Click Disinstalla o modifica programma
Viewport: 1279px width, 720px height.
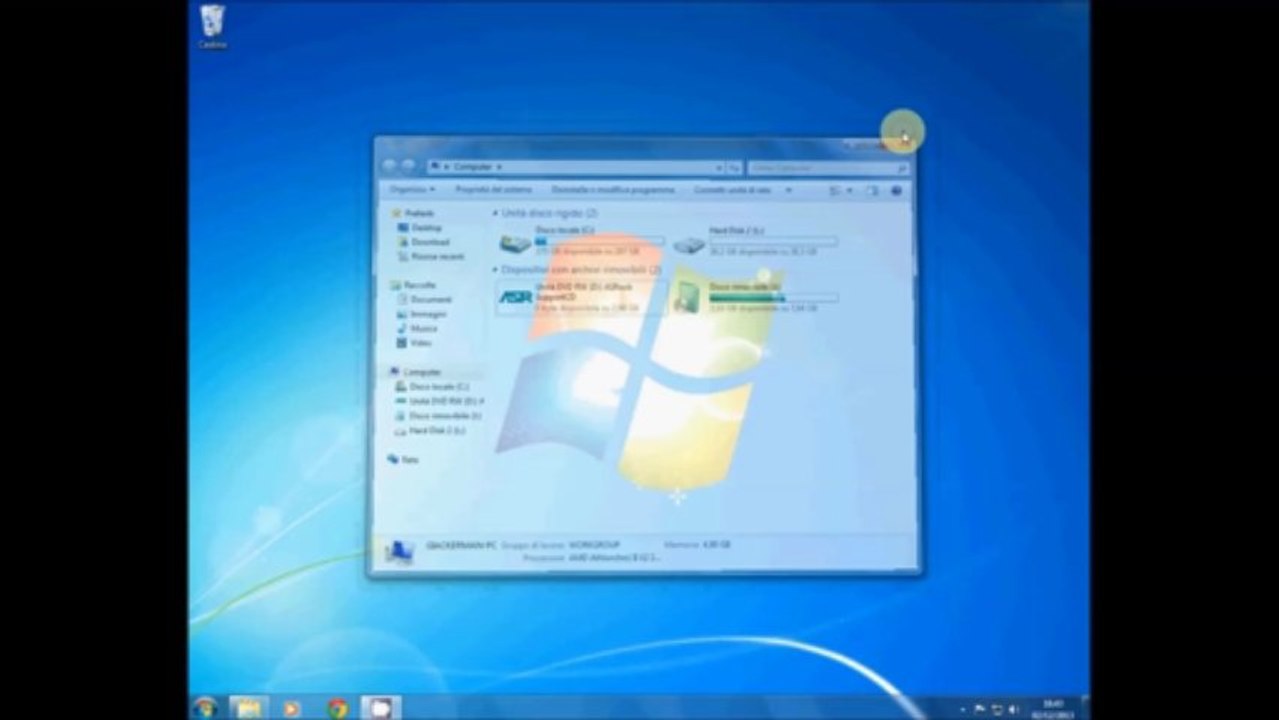pos(613,189)
